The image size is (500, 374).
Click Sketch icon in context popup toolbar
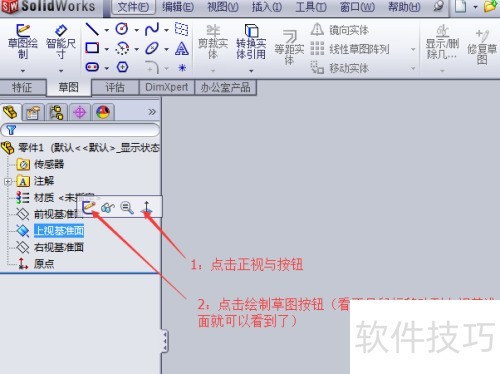(89, 207)
